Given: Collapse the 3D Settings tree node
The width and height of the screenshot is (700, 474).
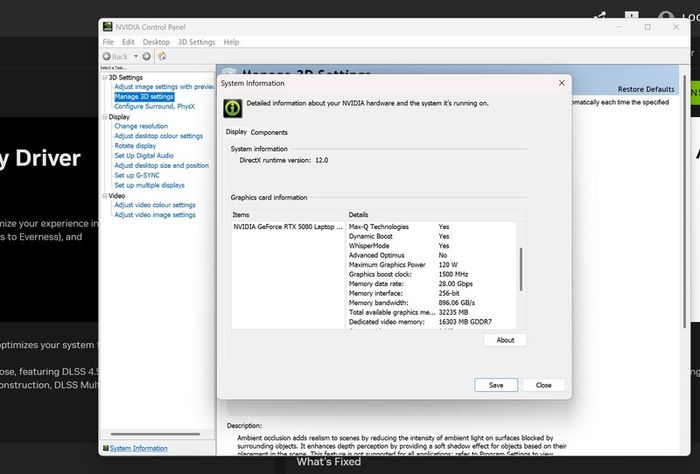Looking at the screenshot, I should (x=105, y=78).
